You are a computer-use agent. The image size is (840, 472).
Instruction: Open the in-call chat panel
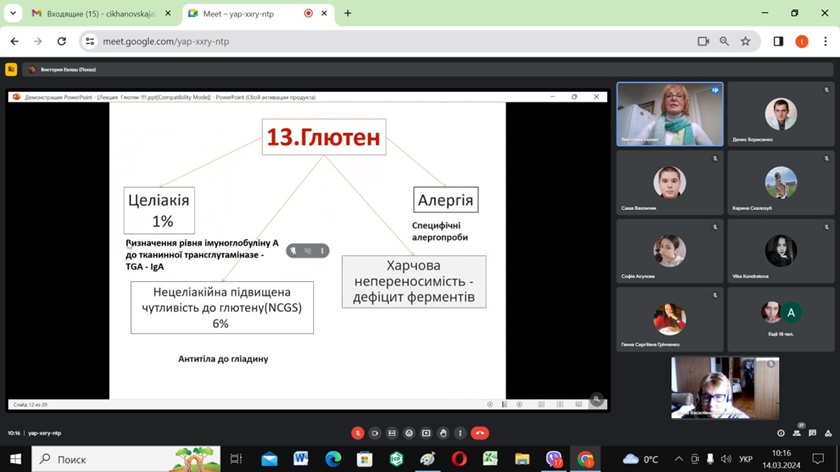tap(813, 433)
